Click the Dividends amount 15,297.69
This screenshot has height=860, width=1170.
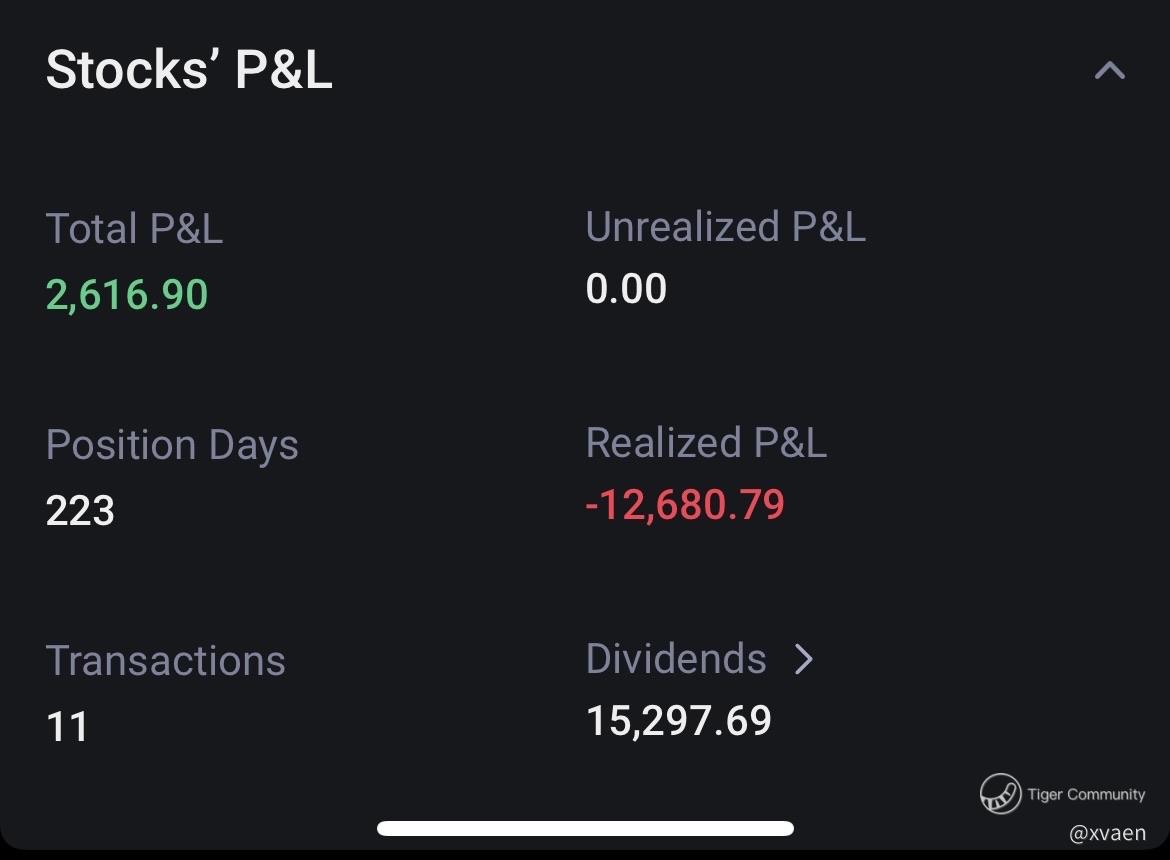pos(679,721)
